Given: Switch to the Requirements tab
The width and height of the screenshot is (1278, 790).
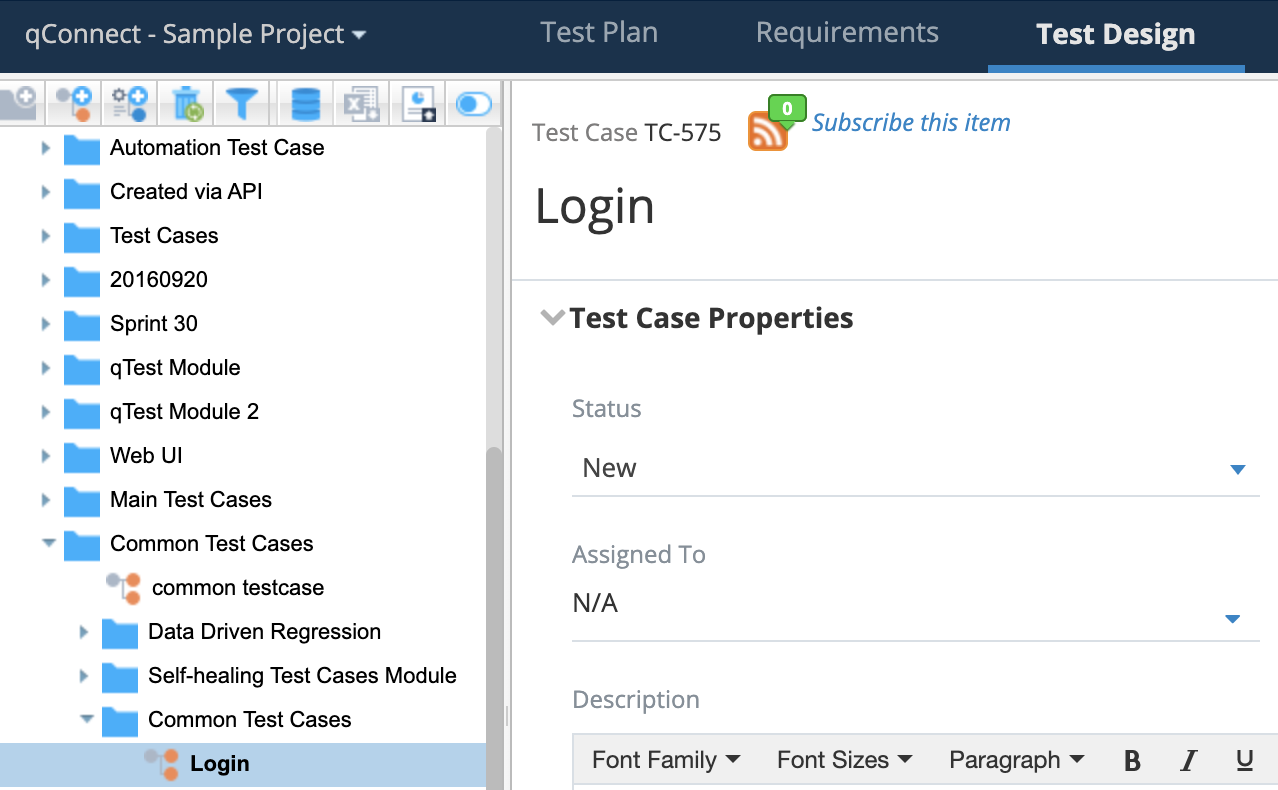Looking at the screenshot, I should tap(847, 32).
